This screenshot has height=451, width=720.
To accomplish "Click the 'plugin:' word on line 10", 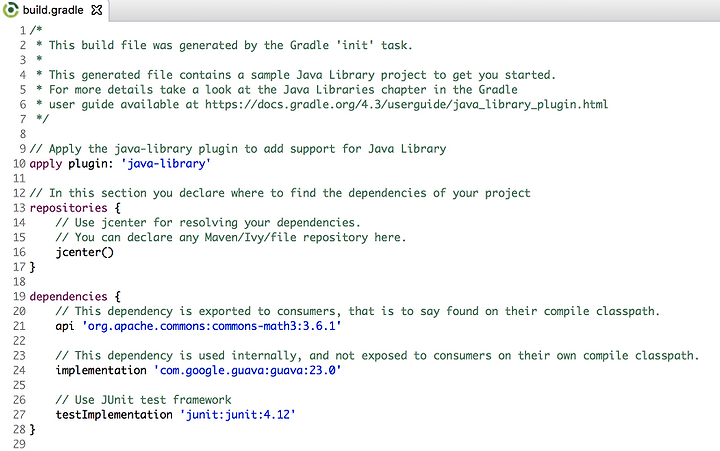I will coord(91,163).
